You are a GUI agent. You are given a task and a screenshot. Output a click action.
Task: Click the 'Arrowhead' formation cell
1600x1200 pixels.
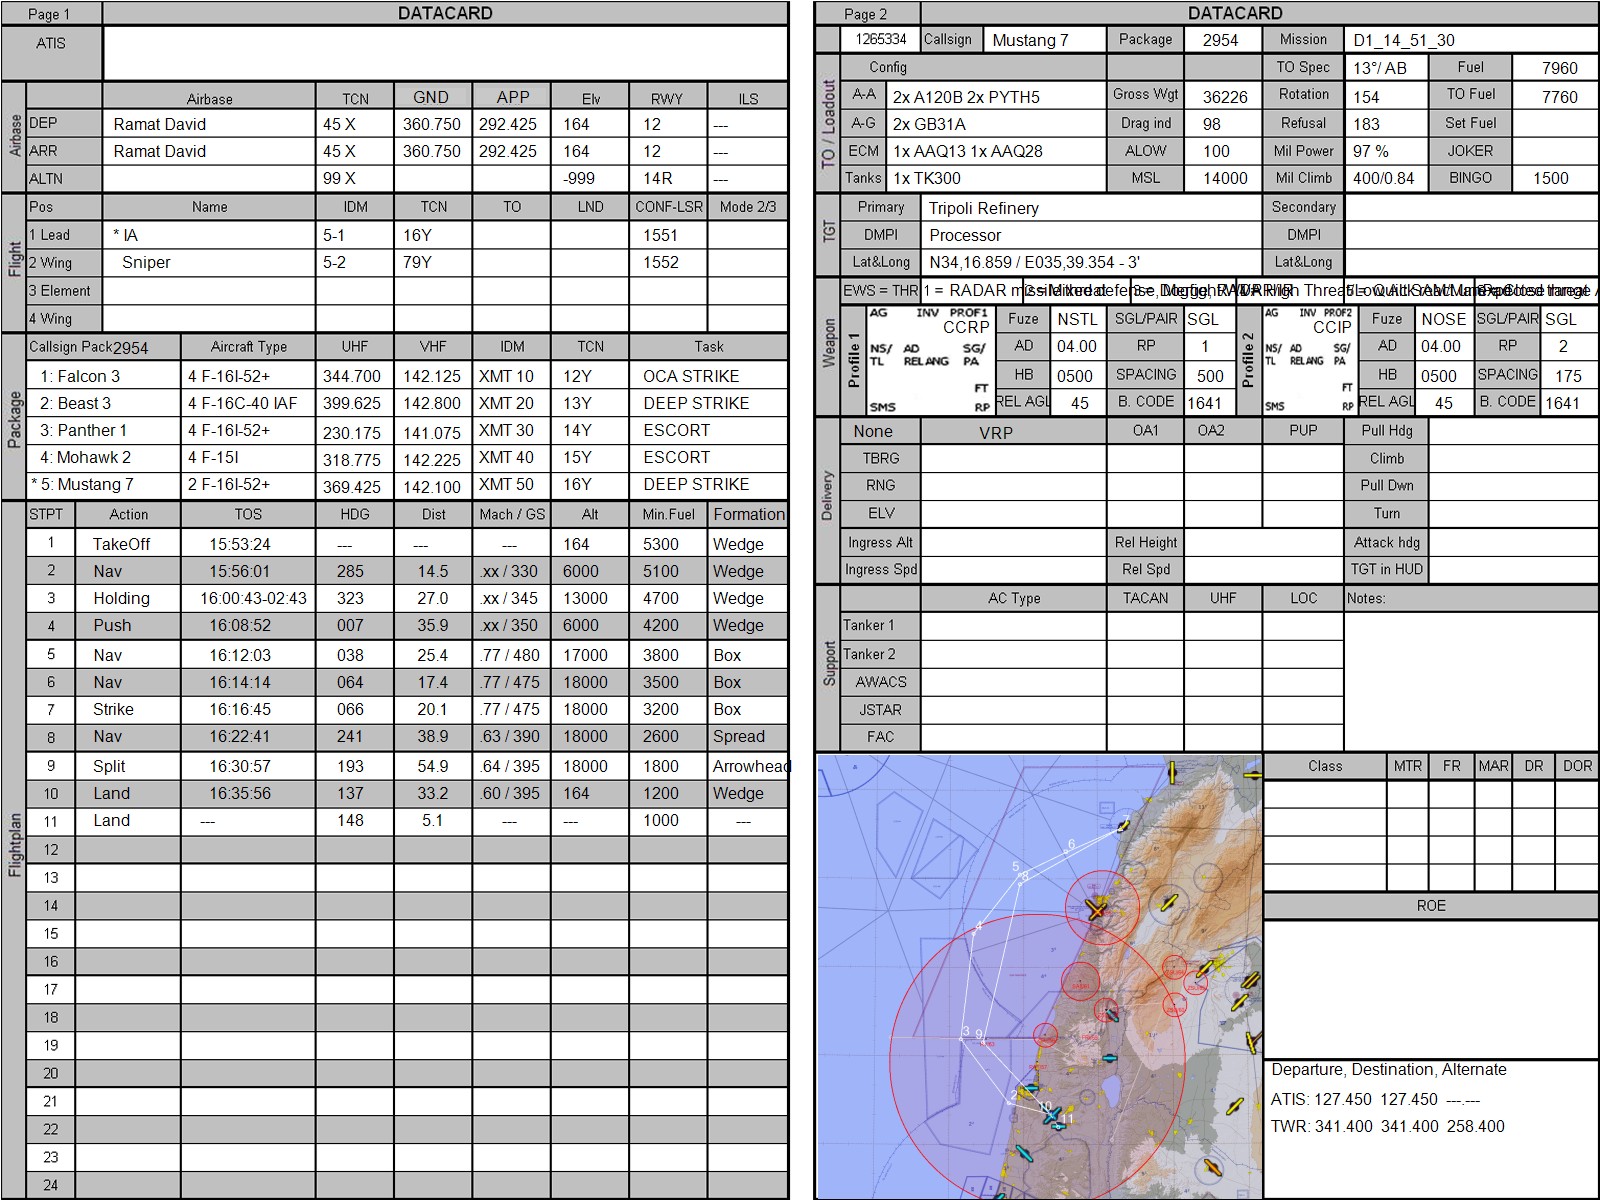751,766
